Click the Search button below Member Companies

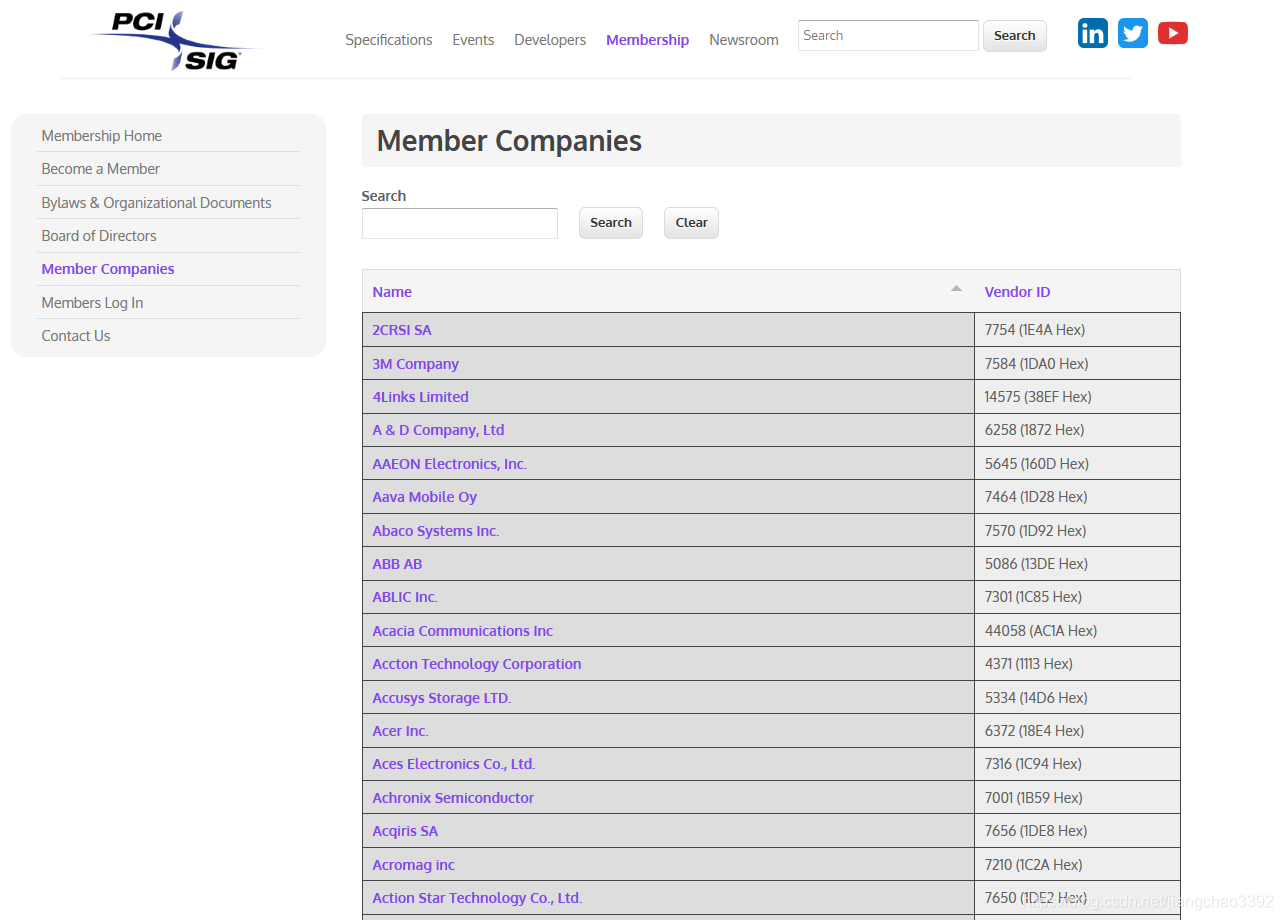click(x=611, y=223)
